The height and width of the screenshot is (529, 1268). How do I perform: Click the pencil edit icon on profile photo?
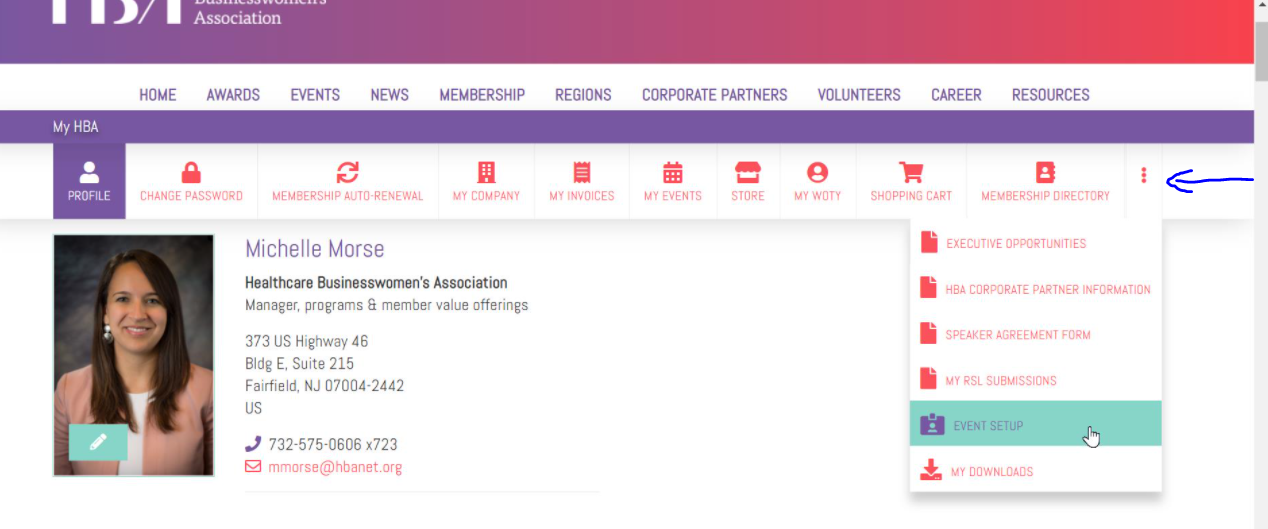pos(98,442)
